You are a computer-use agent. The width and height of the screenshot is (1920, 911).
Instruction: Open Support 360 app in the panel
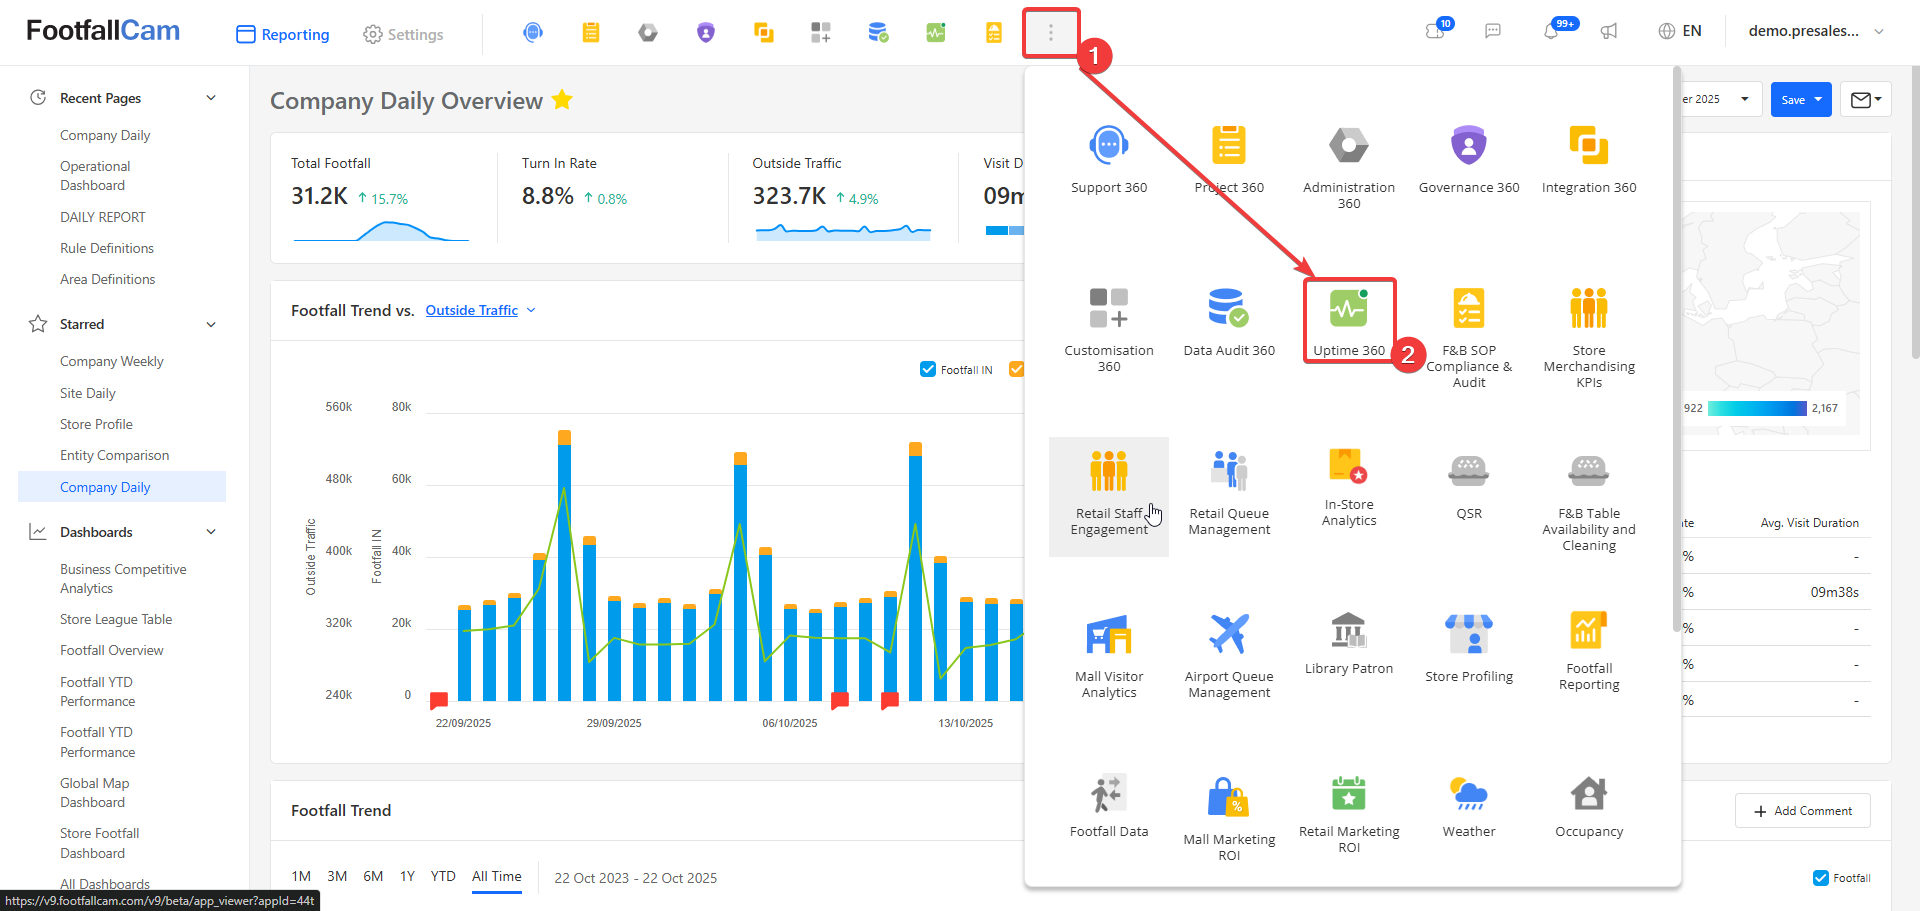tap(1109, 160)
